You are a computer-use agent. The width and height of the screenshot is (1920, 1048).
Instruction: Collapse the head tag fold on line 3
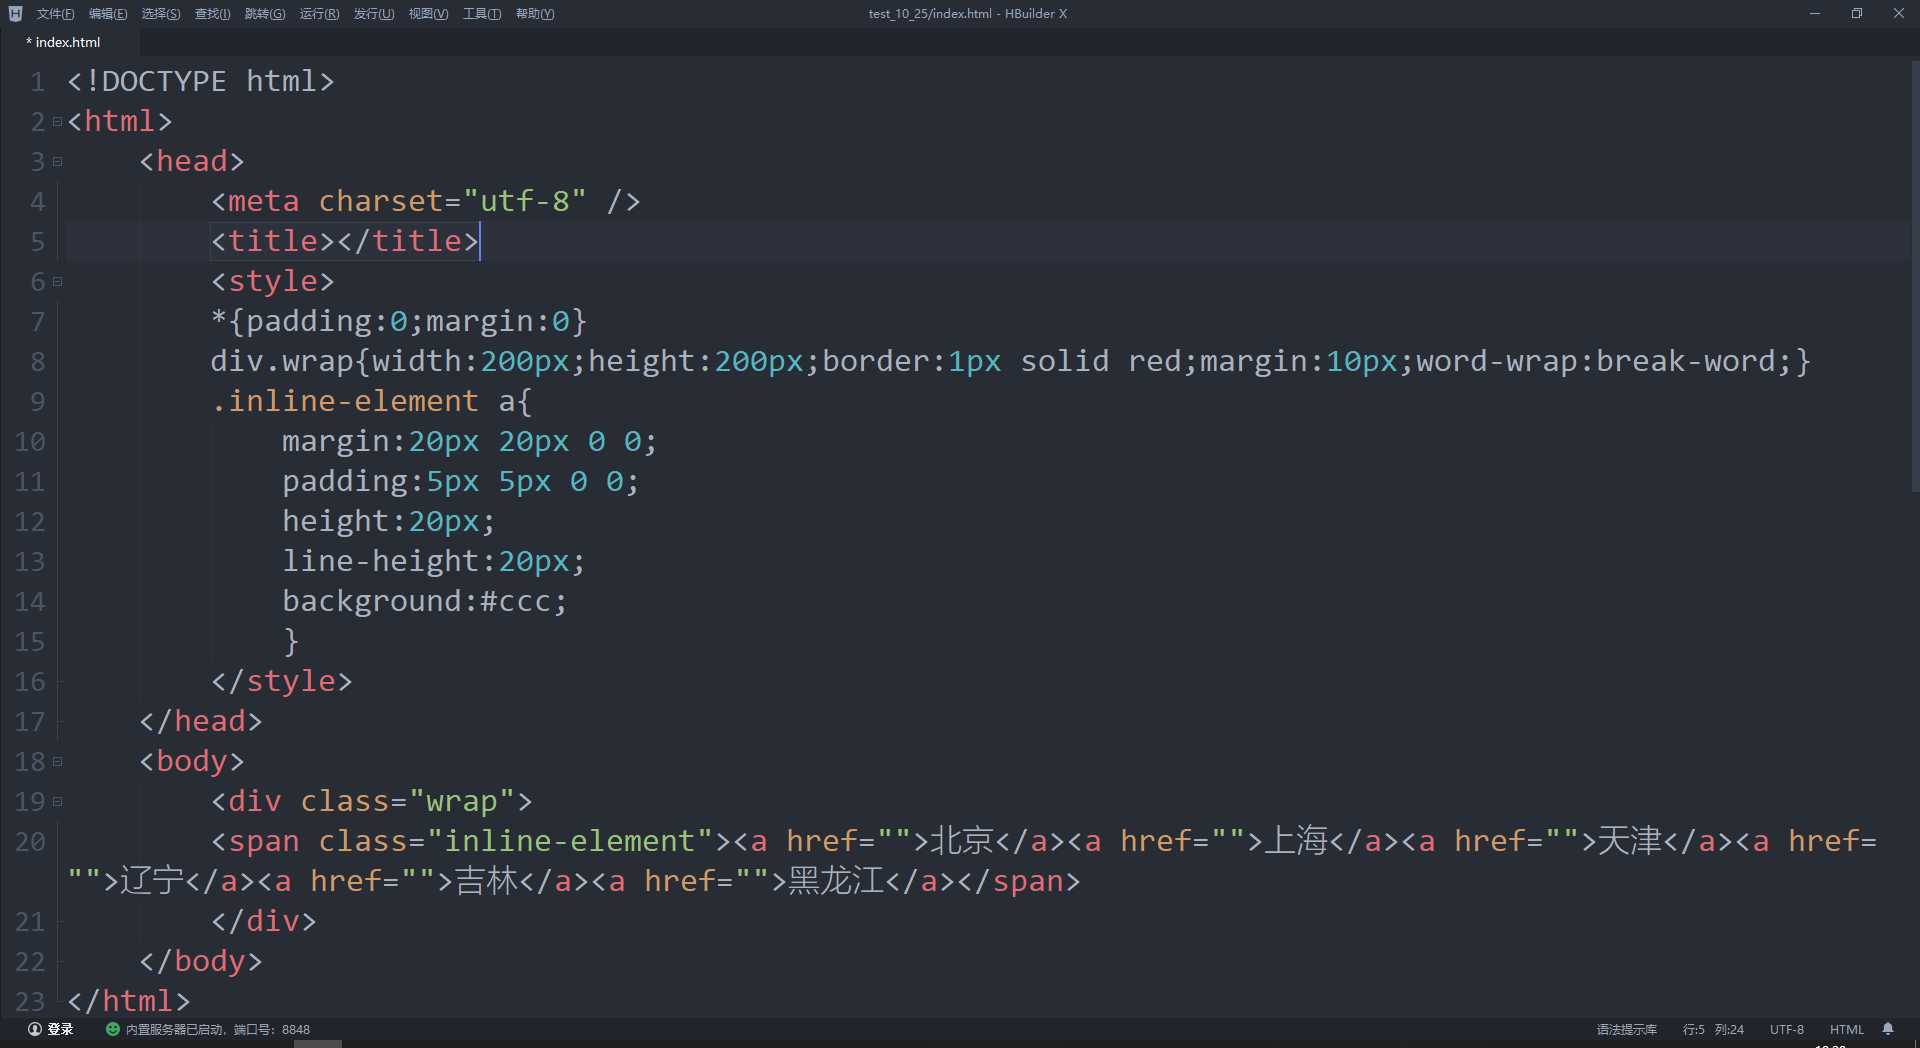[x=57, y=161]
